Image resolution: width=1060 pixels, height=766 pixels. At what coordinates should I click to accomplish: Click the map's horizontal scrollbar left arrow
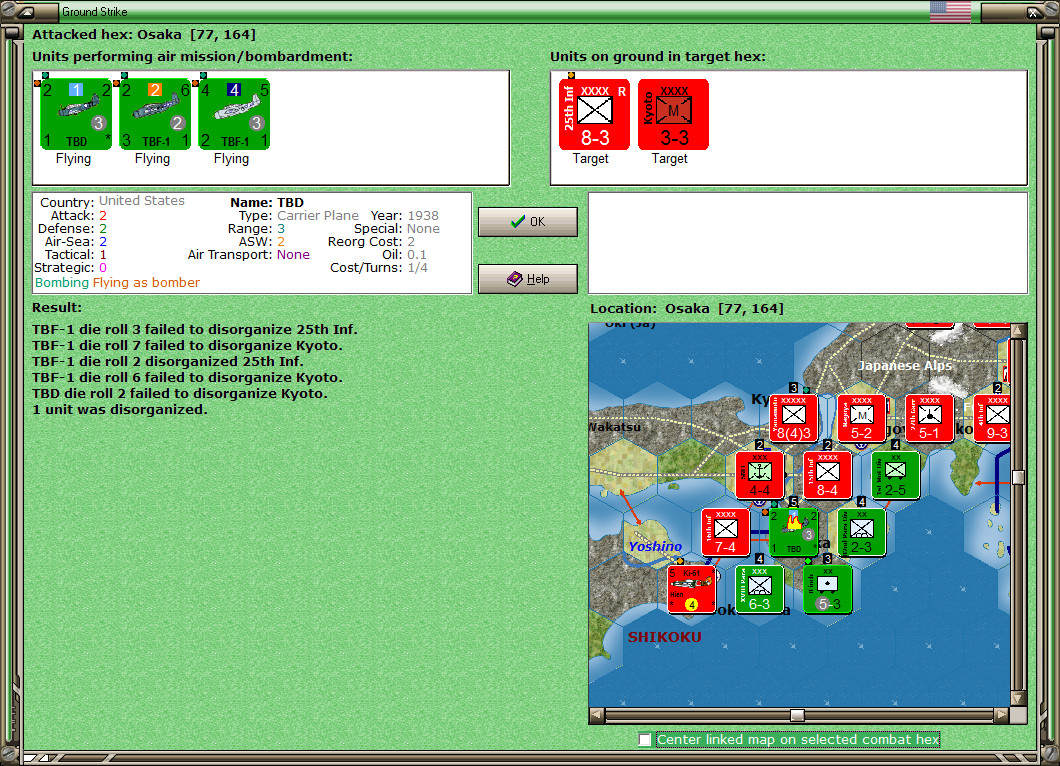pos(597,715)
